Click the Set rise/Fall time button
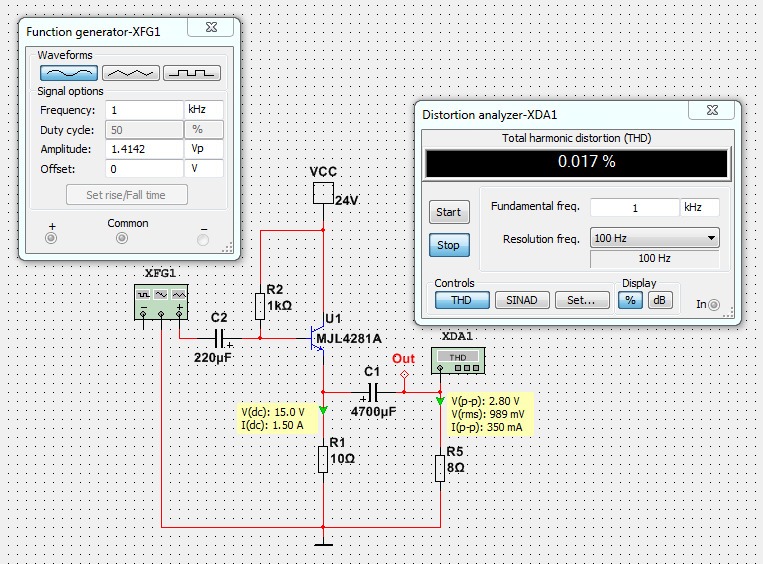 (x=127, y=195)
